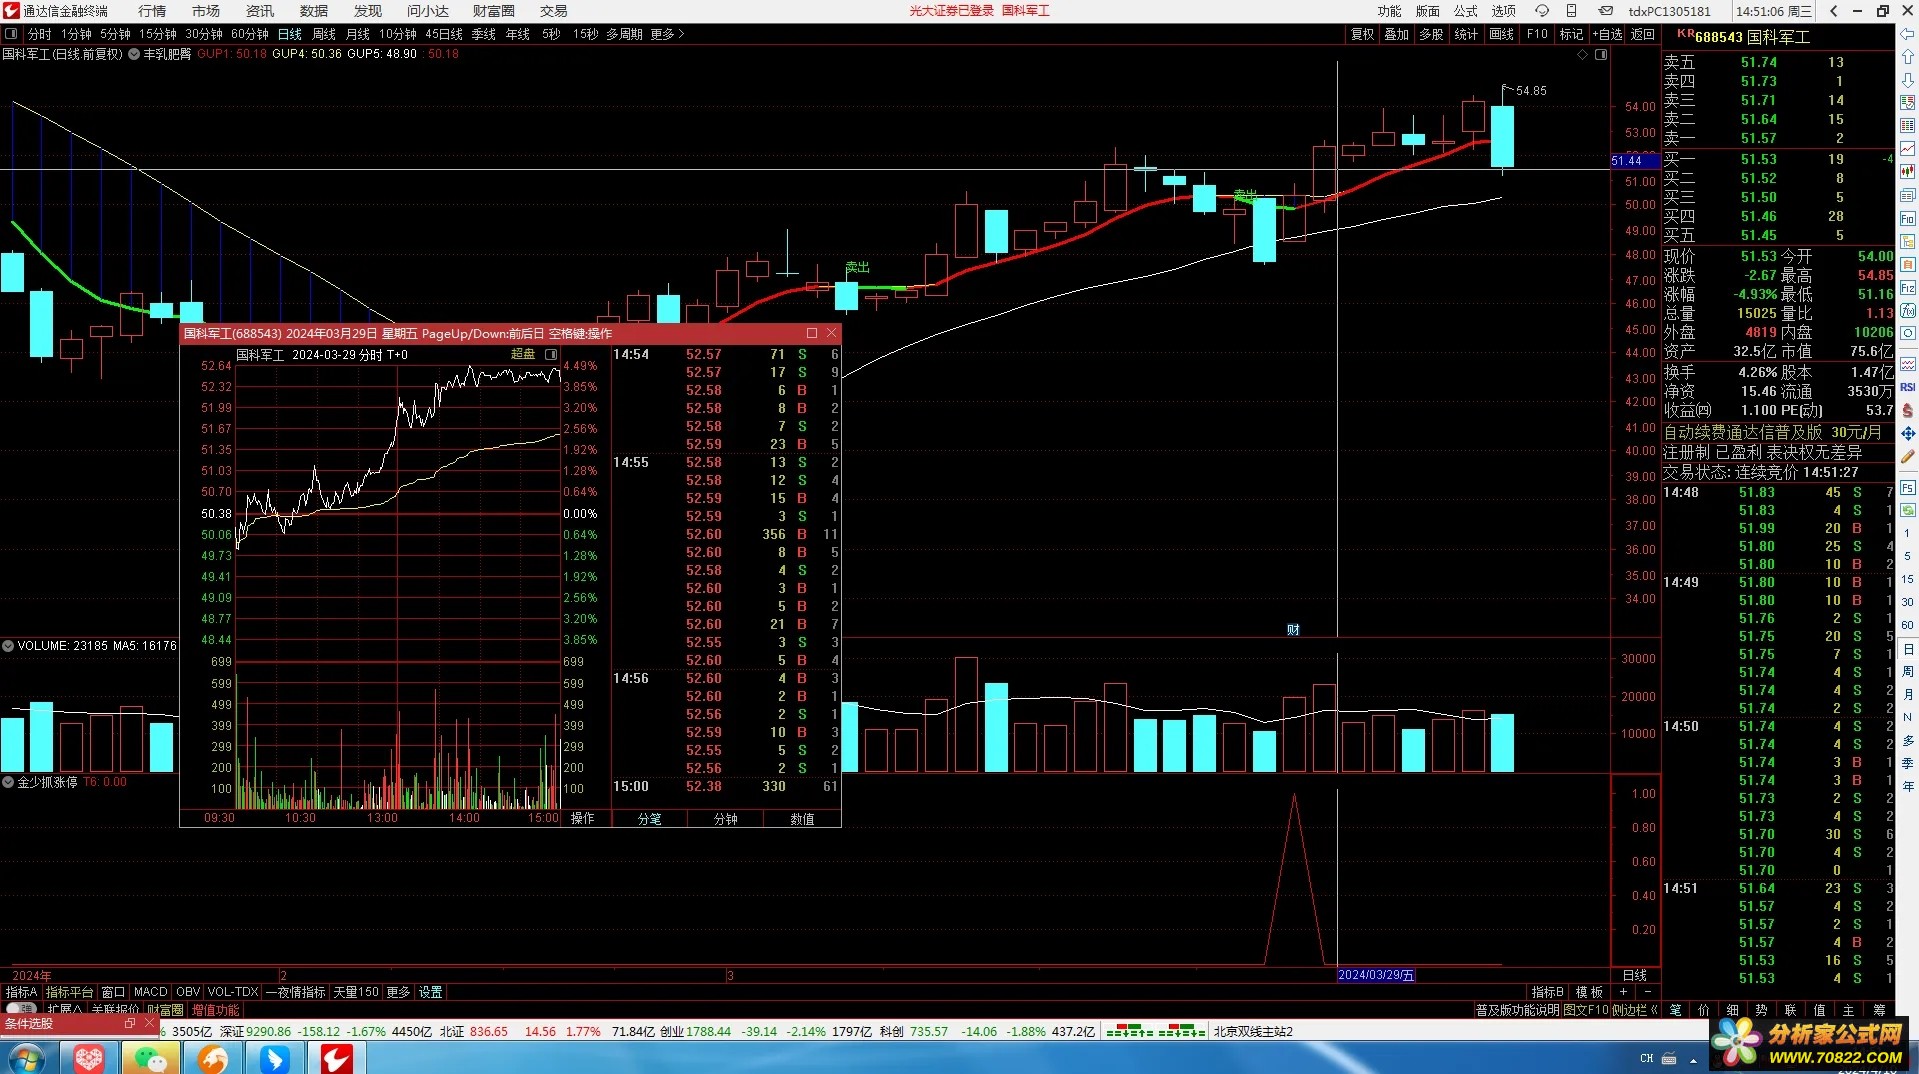Click the headset customer service icon

1542,11
